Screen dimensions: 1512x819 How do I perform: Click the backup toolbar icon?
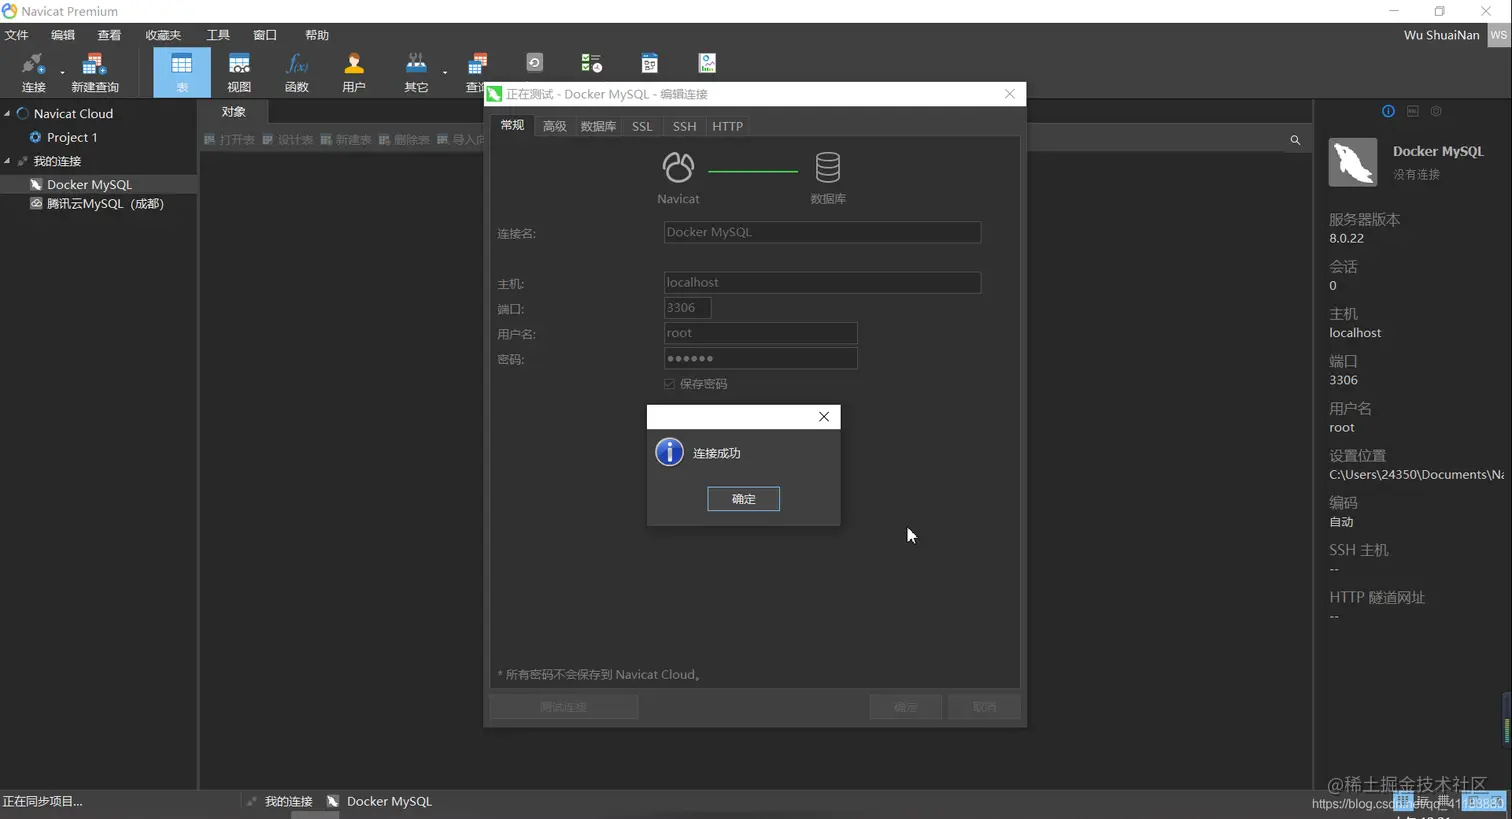(x=534, y=62)
